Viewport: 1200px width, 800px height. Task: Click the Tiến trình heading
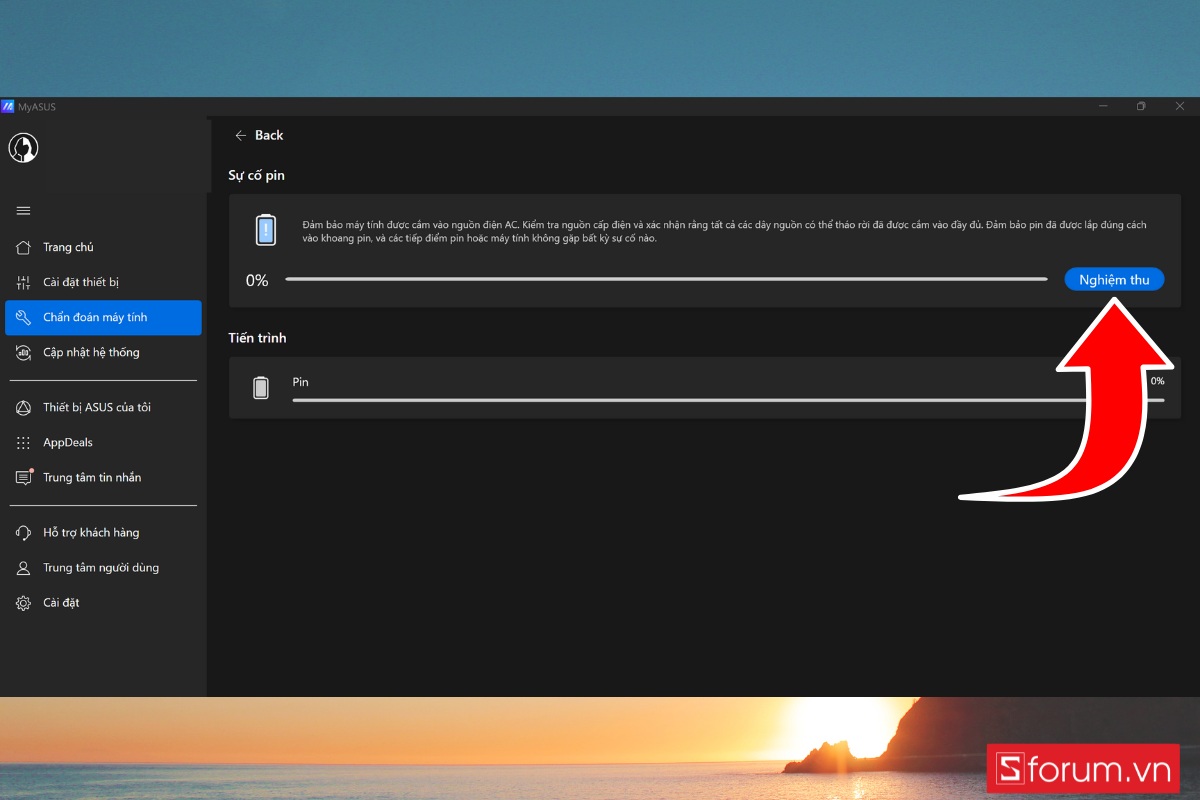coord(257,338)
